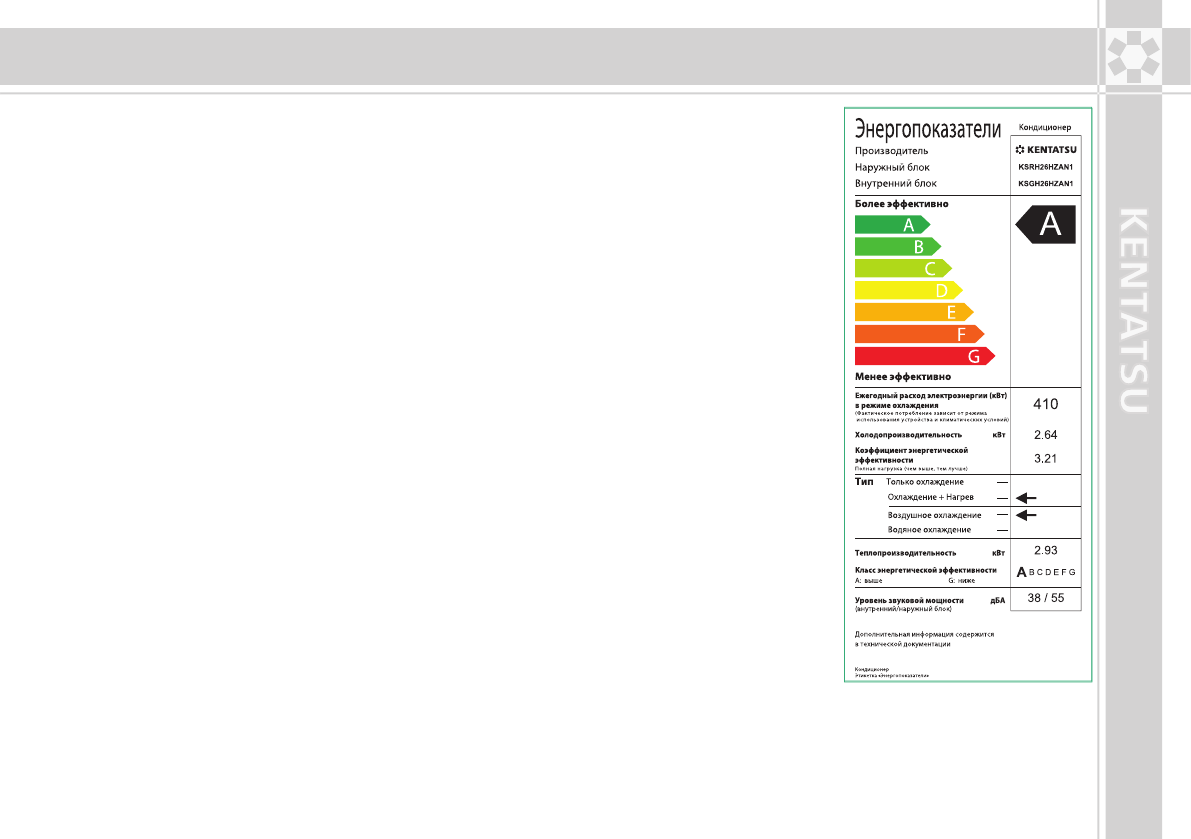Click the heating capacity value 2.93
The width and height of the screenshot is (1191, 839).
click(1045, 550)
